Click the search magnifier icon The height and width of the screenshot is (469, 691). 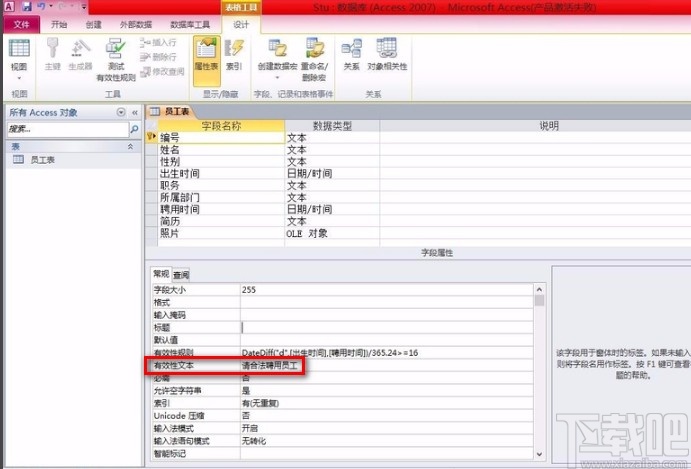134,129
